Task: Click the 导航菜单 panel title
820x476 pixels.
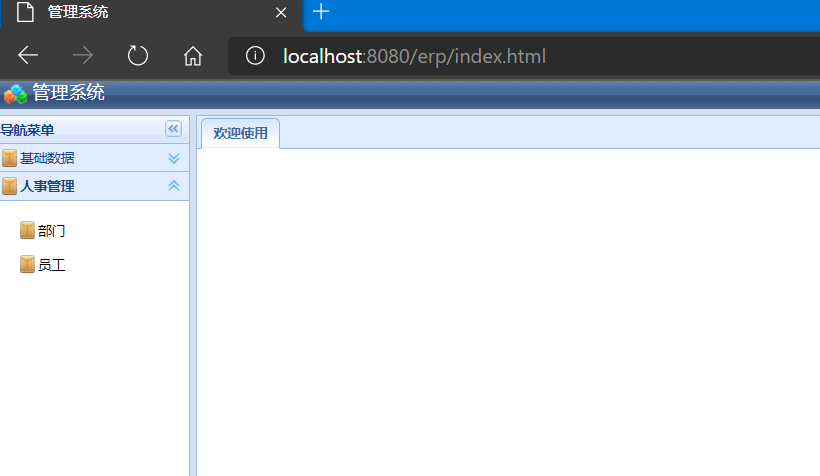Action: (27, 130)
